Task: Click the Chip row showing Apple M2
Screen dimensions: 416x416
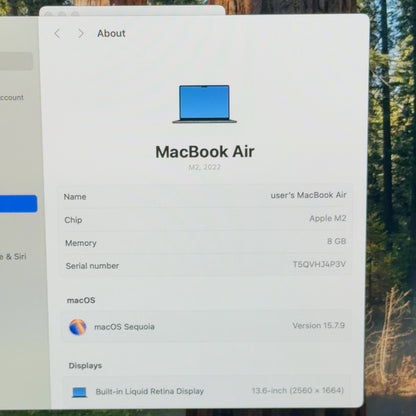Action: tap(206, 219)
